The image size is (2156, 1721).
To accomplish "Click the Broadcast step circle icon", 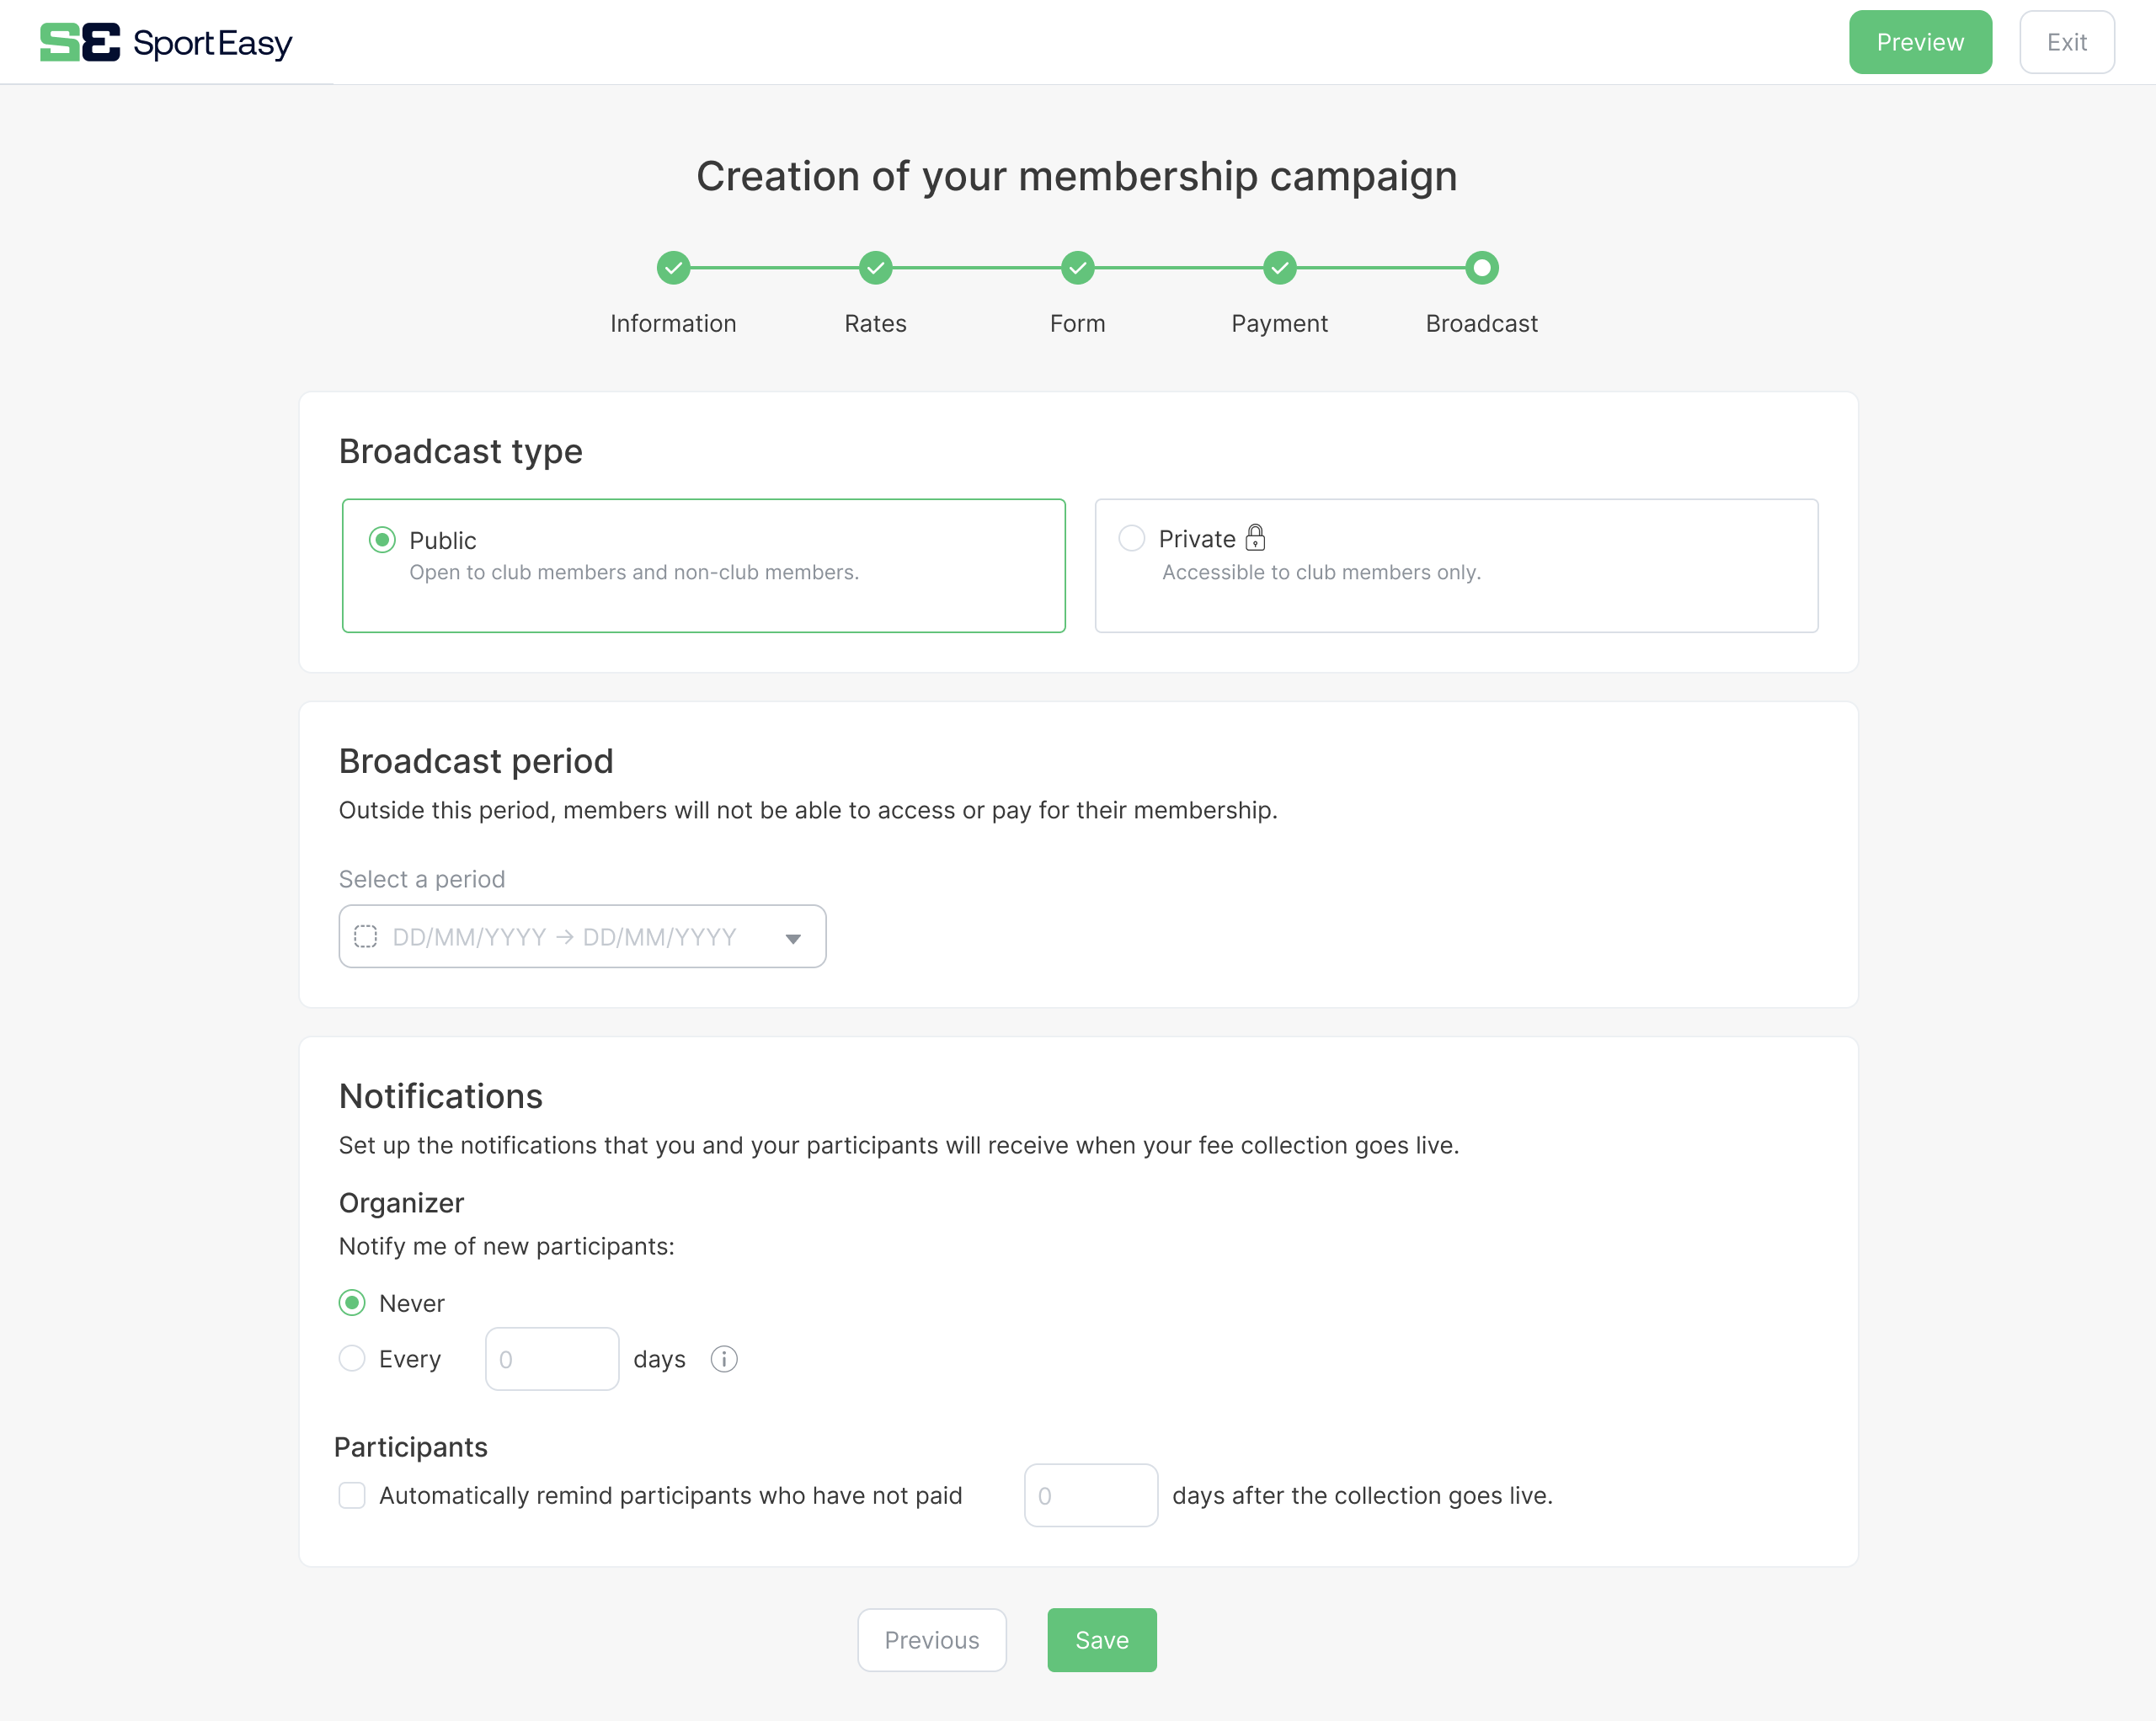I will point(1481,268).
